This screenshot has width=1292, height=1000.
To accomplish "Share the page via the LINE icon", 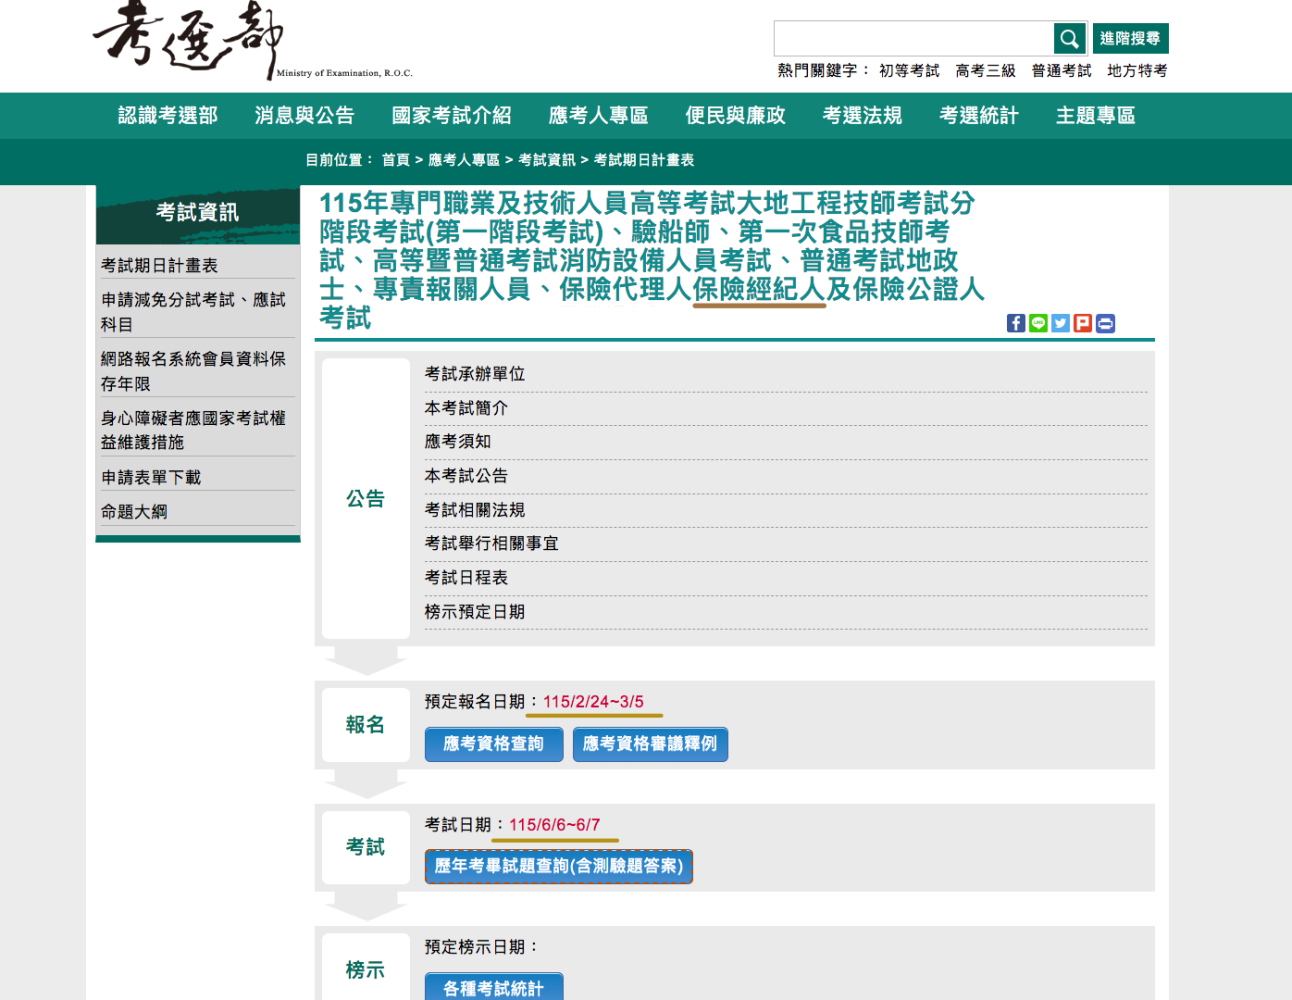I will coord(1038,323).
